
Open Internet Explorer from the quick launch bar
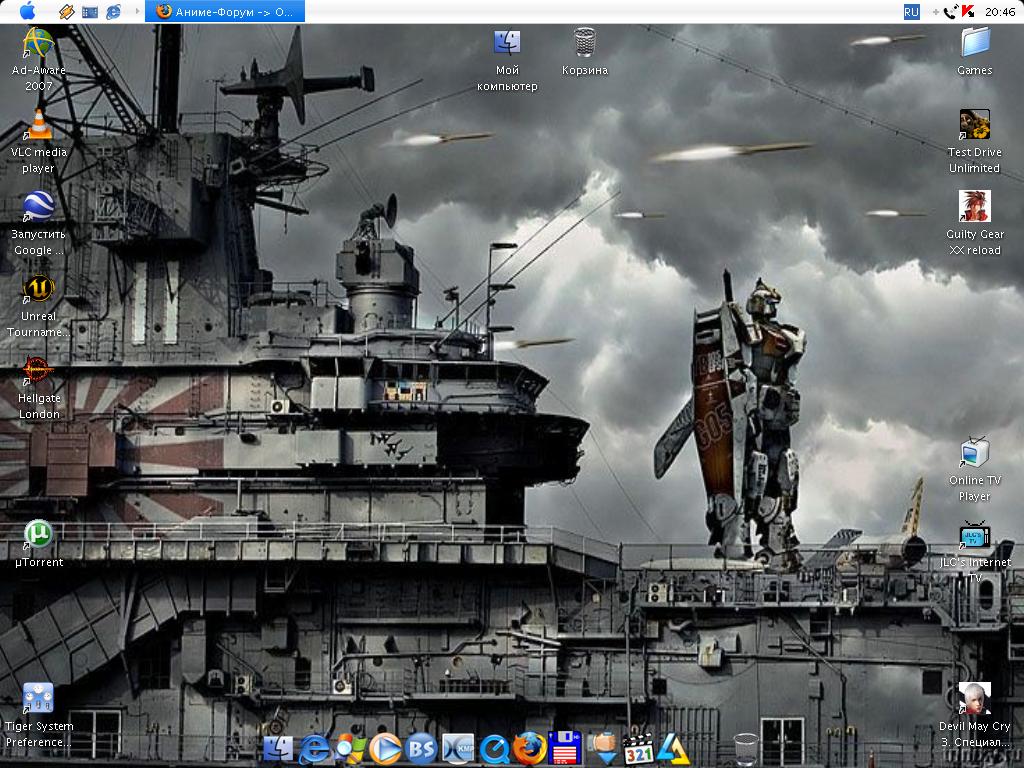coord(113,12)
